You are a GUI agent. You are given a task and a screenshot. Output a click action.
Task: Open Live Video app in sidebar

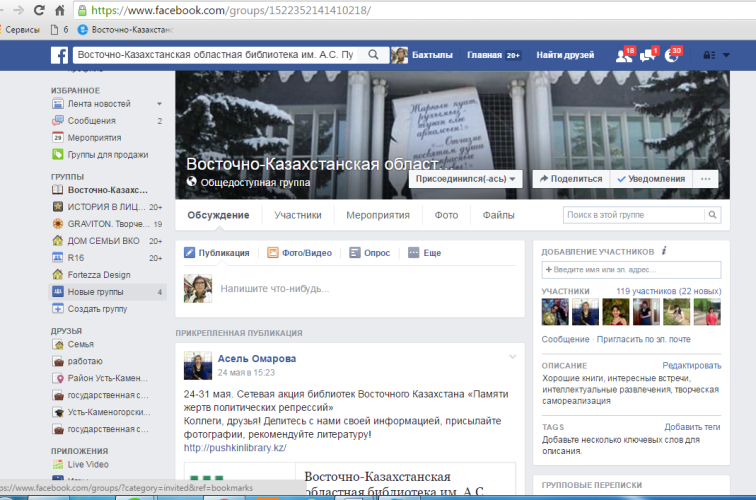(x=88, y=464)
